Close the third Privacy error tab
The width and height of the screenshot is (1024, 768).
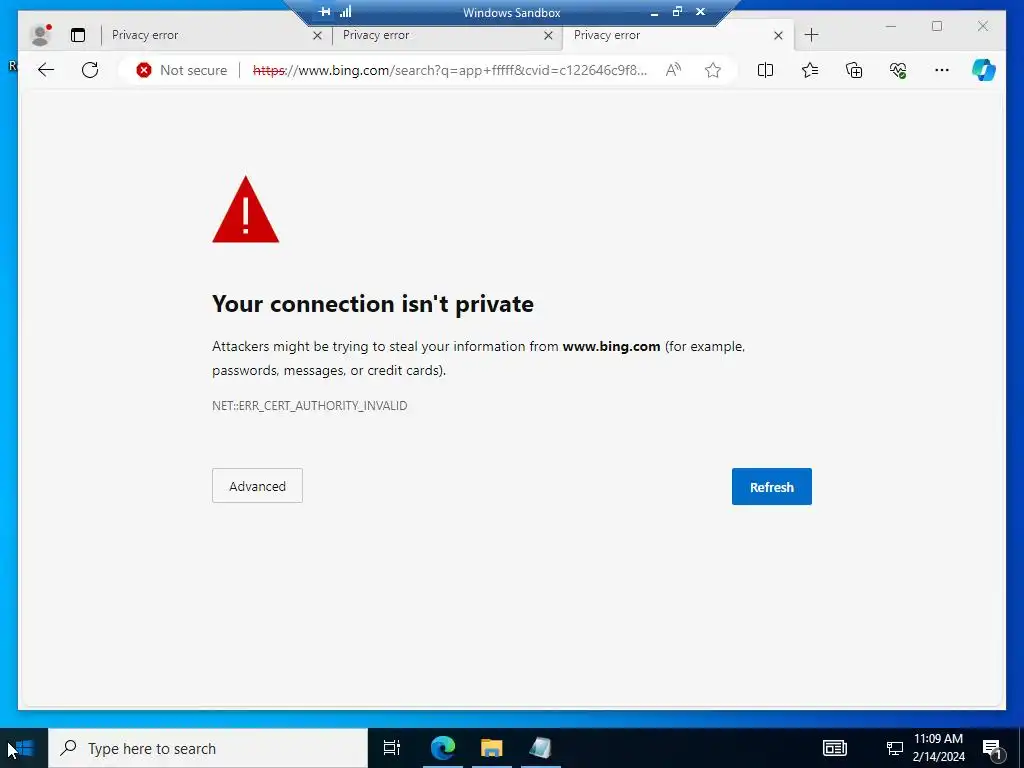(778, 35)
